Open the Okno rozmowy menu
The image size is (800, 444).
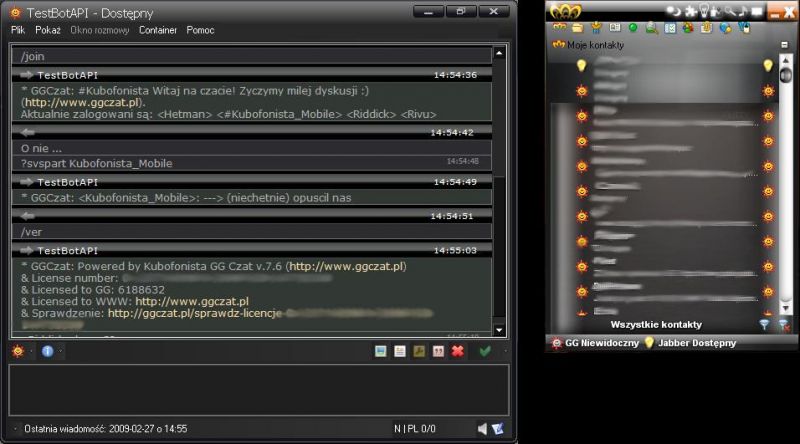click(99, 30)
